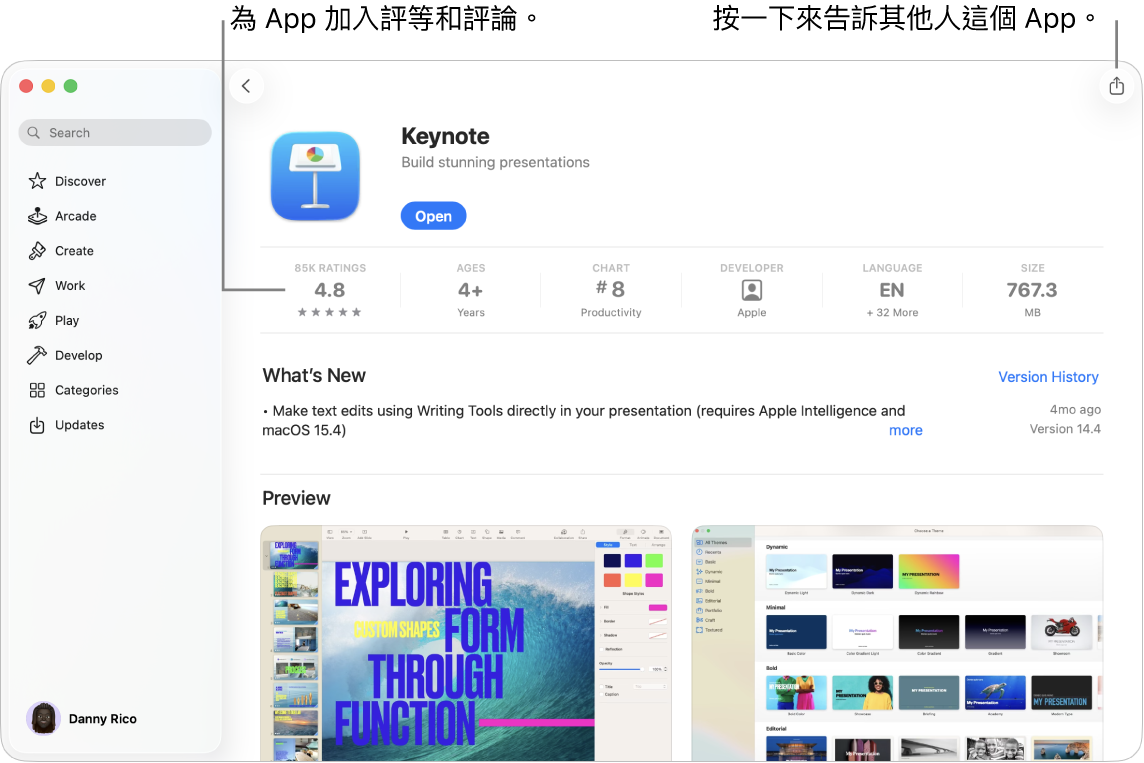1144x763 pixels.
Task: Open the Version History link
Action: pyautogui.click(x=1048, y=377)
